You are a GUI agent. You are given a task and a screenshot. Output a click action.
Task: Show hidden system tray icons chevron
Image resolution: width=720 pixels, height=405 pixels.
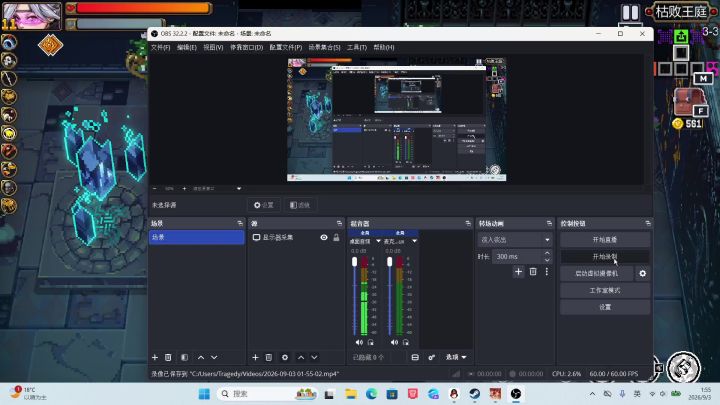[x=592, y=394]
